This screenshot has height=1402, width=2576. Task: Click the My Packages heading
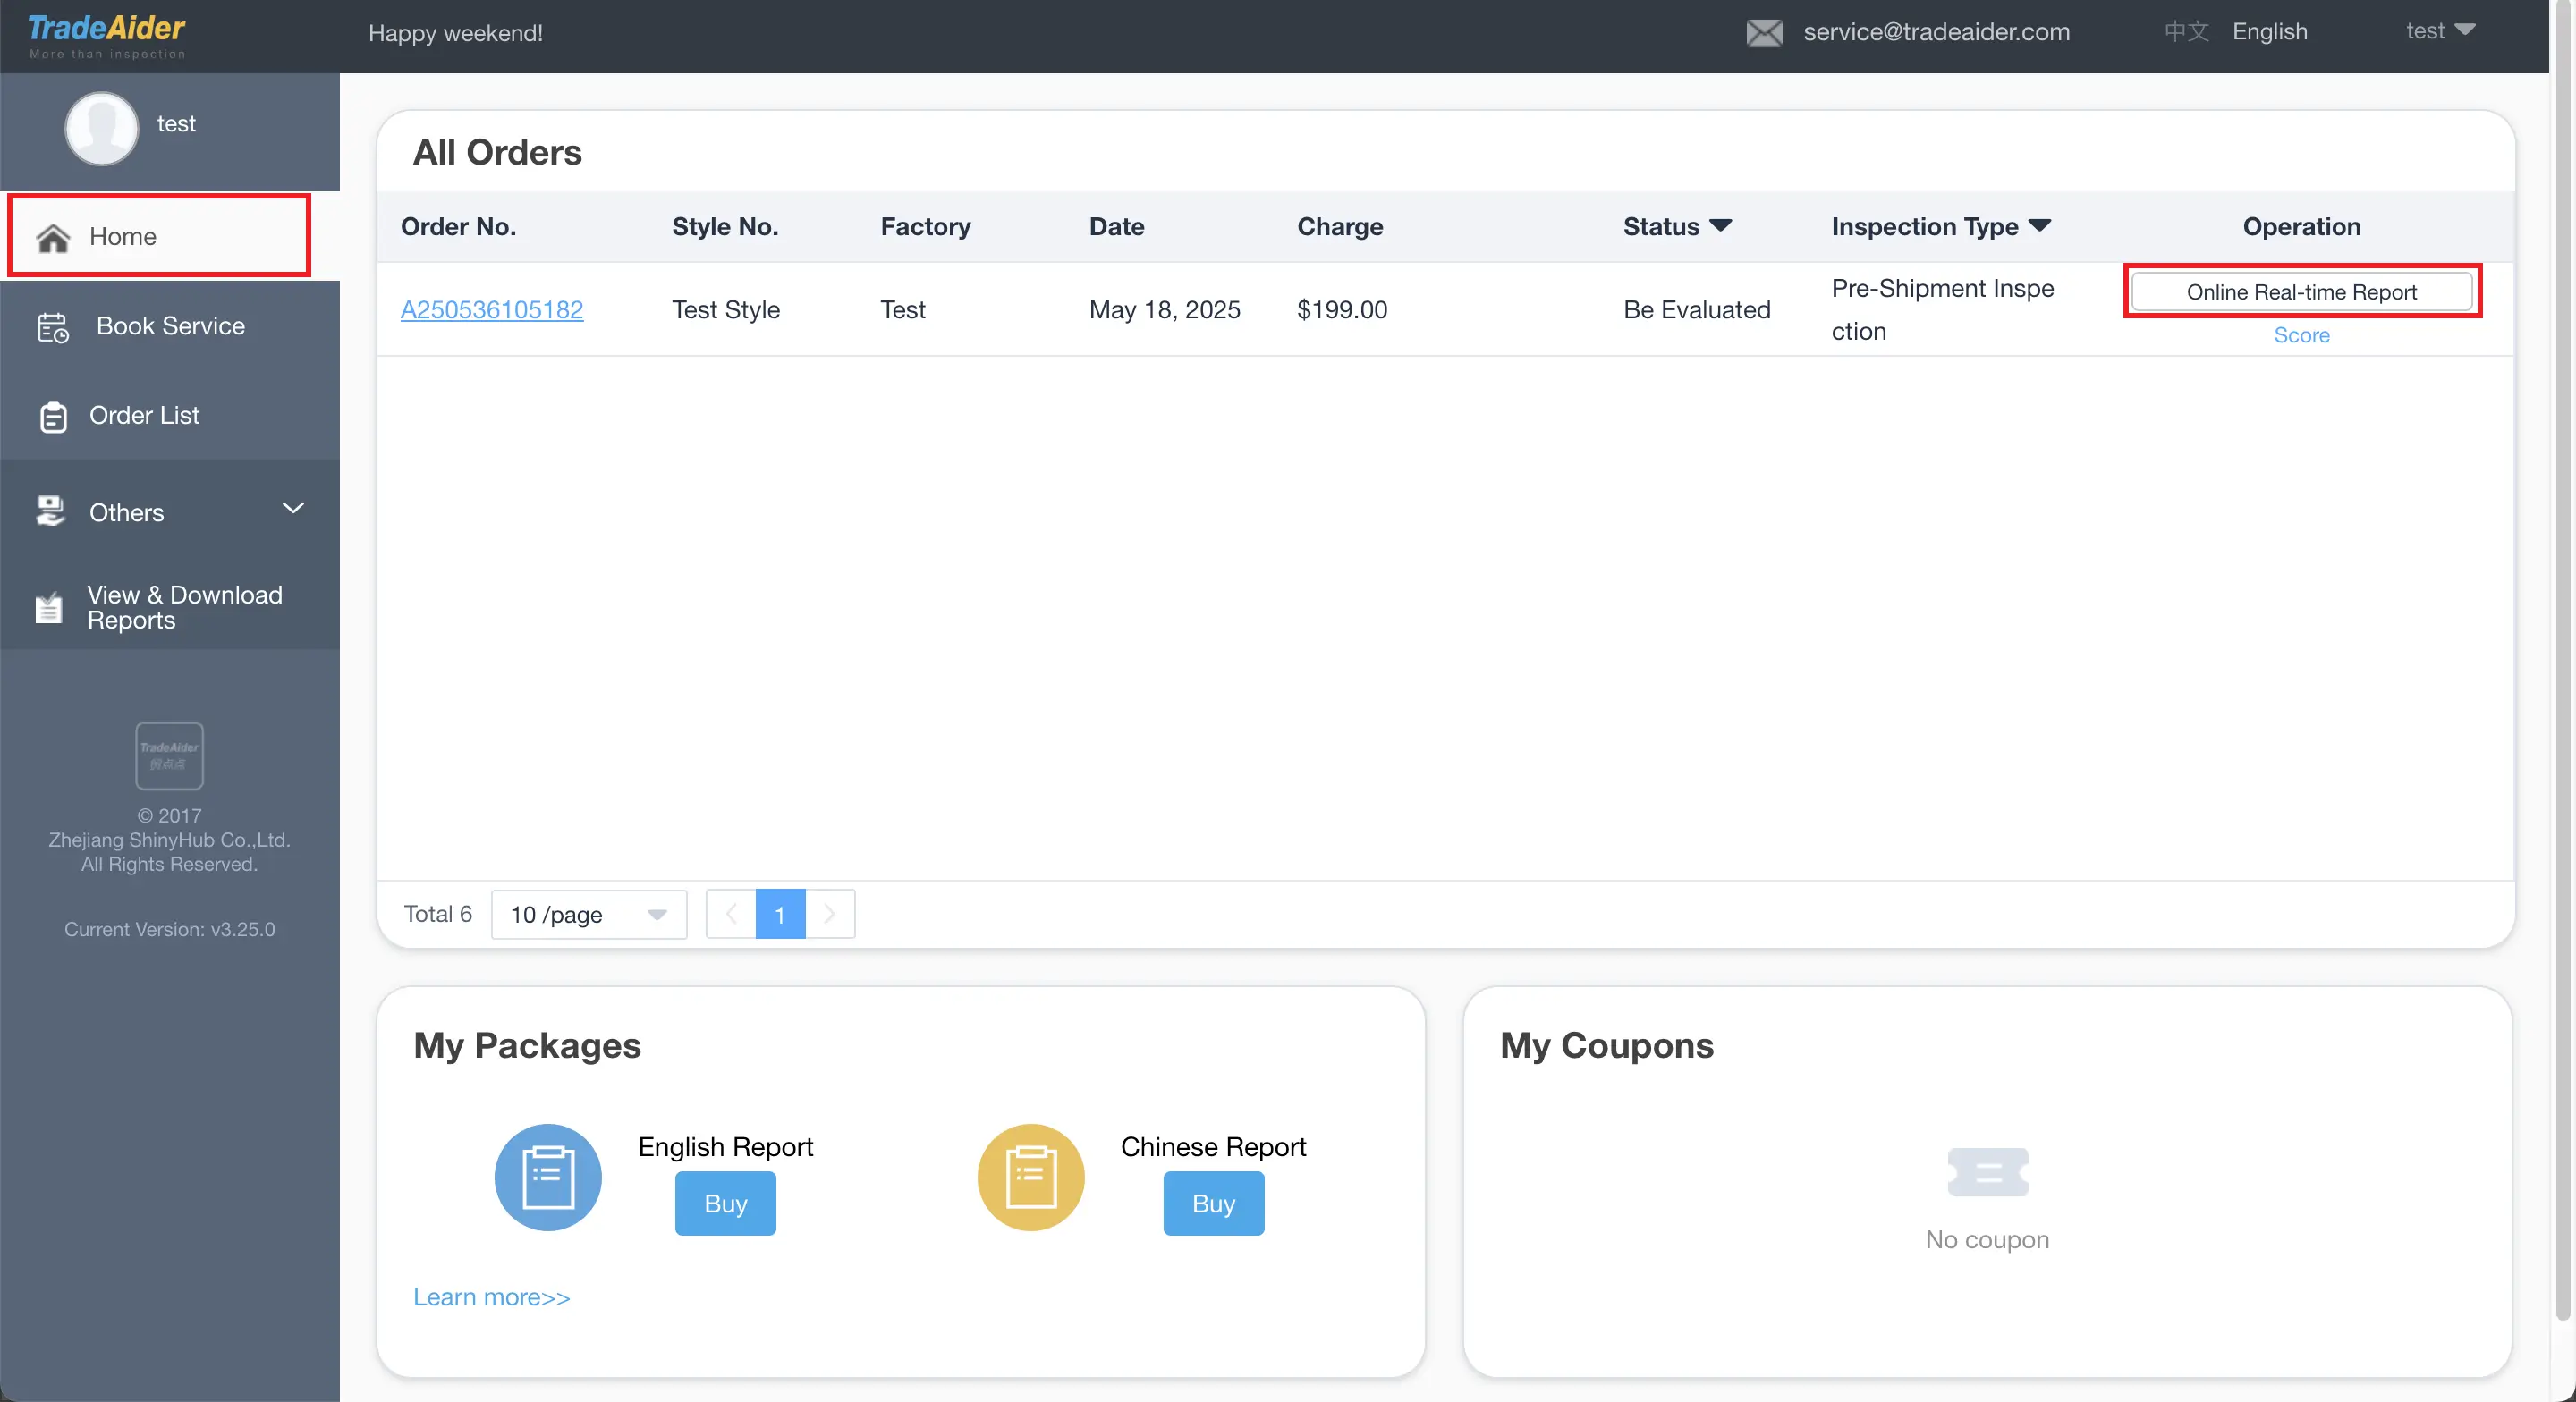[x=527, y=1045]
